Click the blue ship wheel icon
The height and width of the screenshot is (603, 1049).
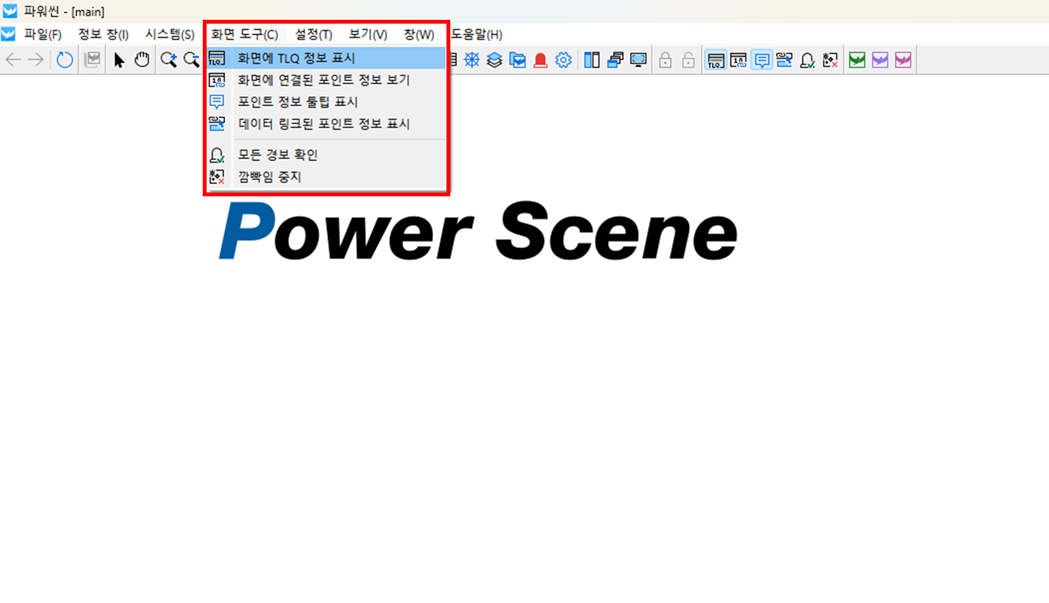(471, 60)
